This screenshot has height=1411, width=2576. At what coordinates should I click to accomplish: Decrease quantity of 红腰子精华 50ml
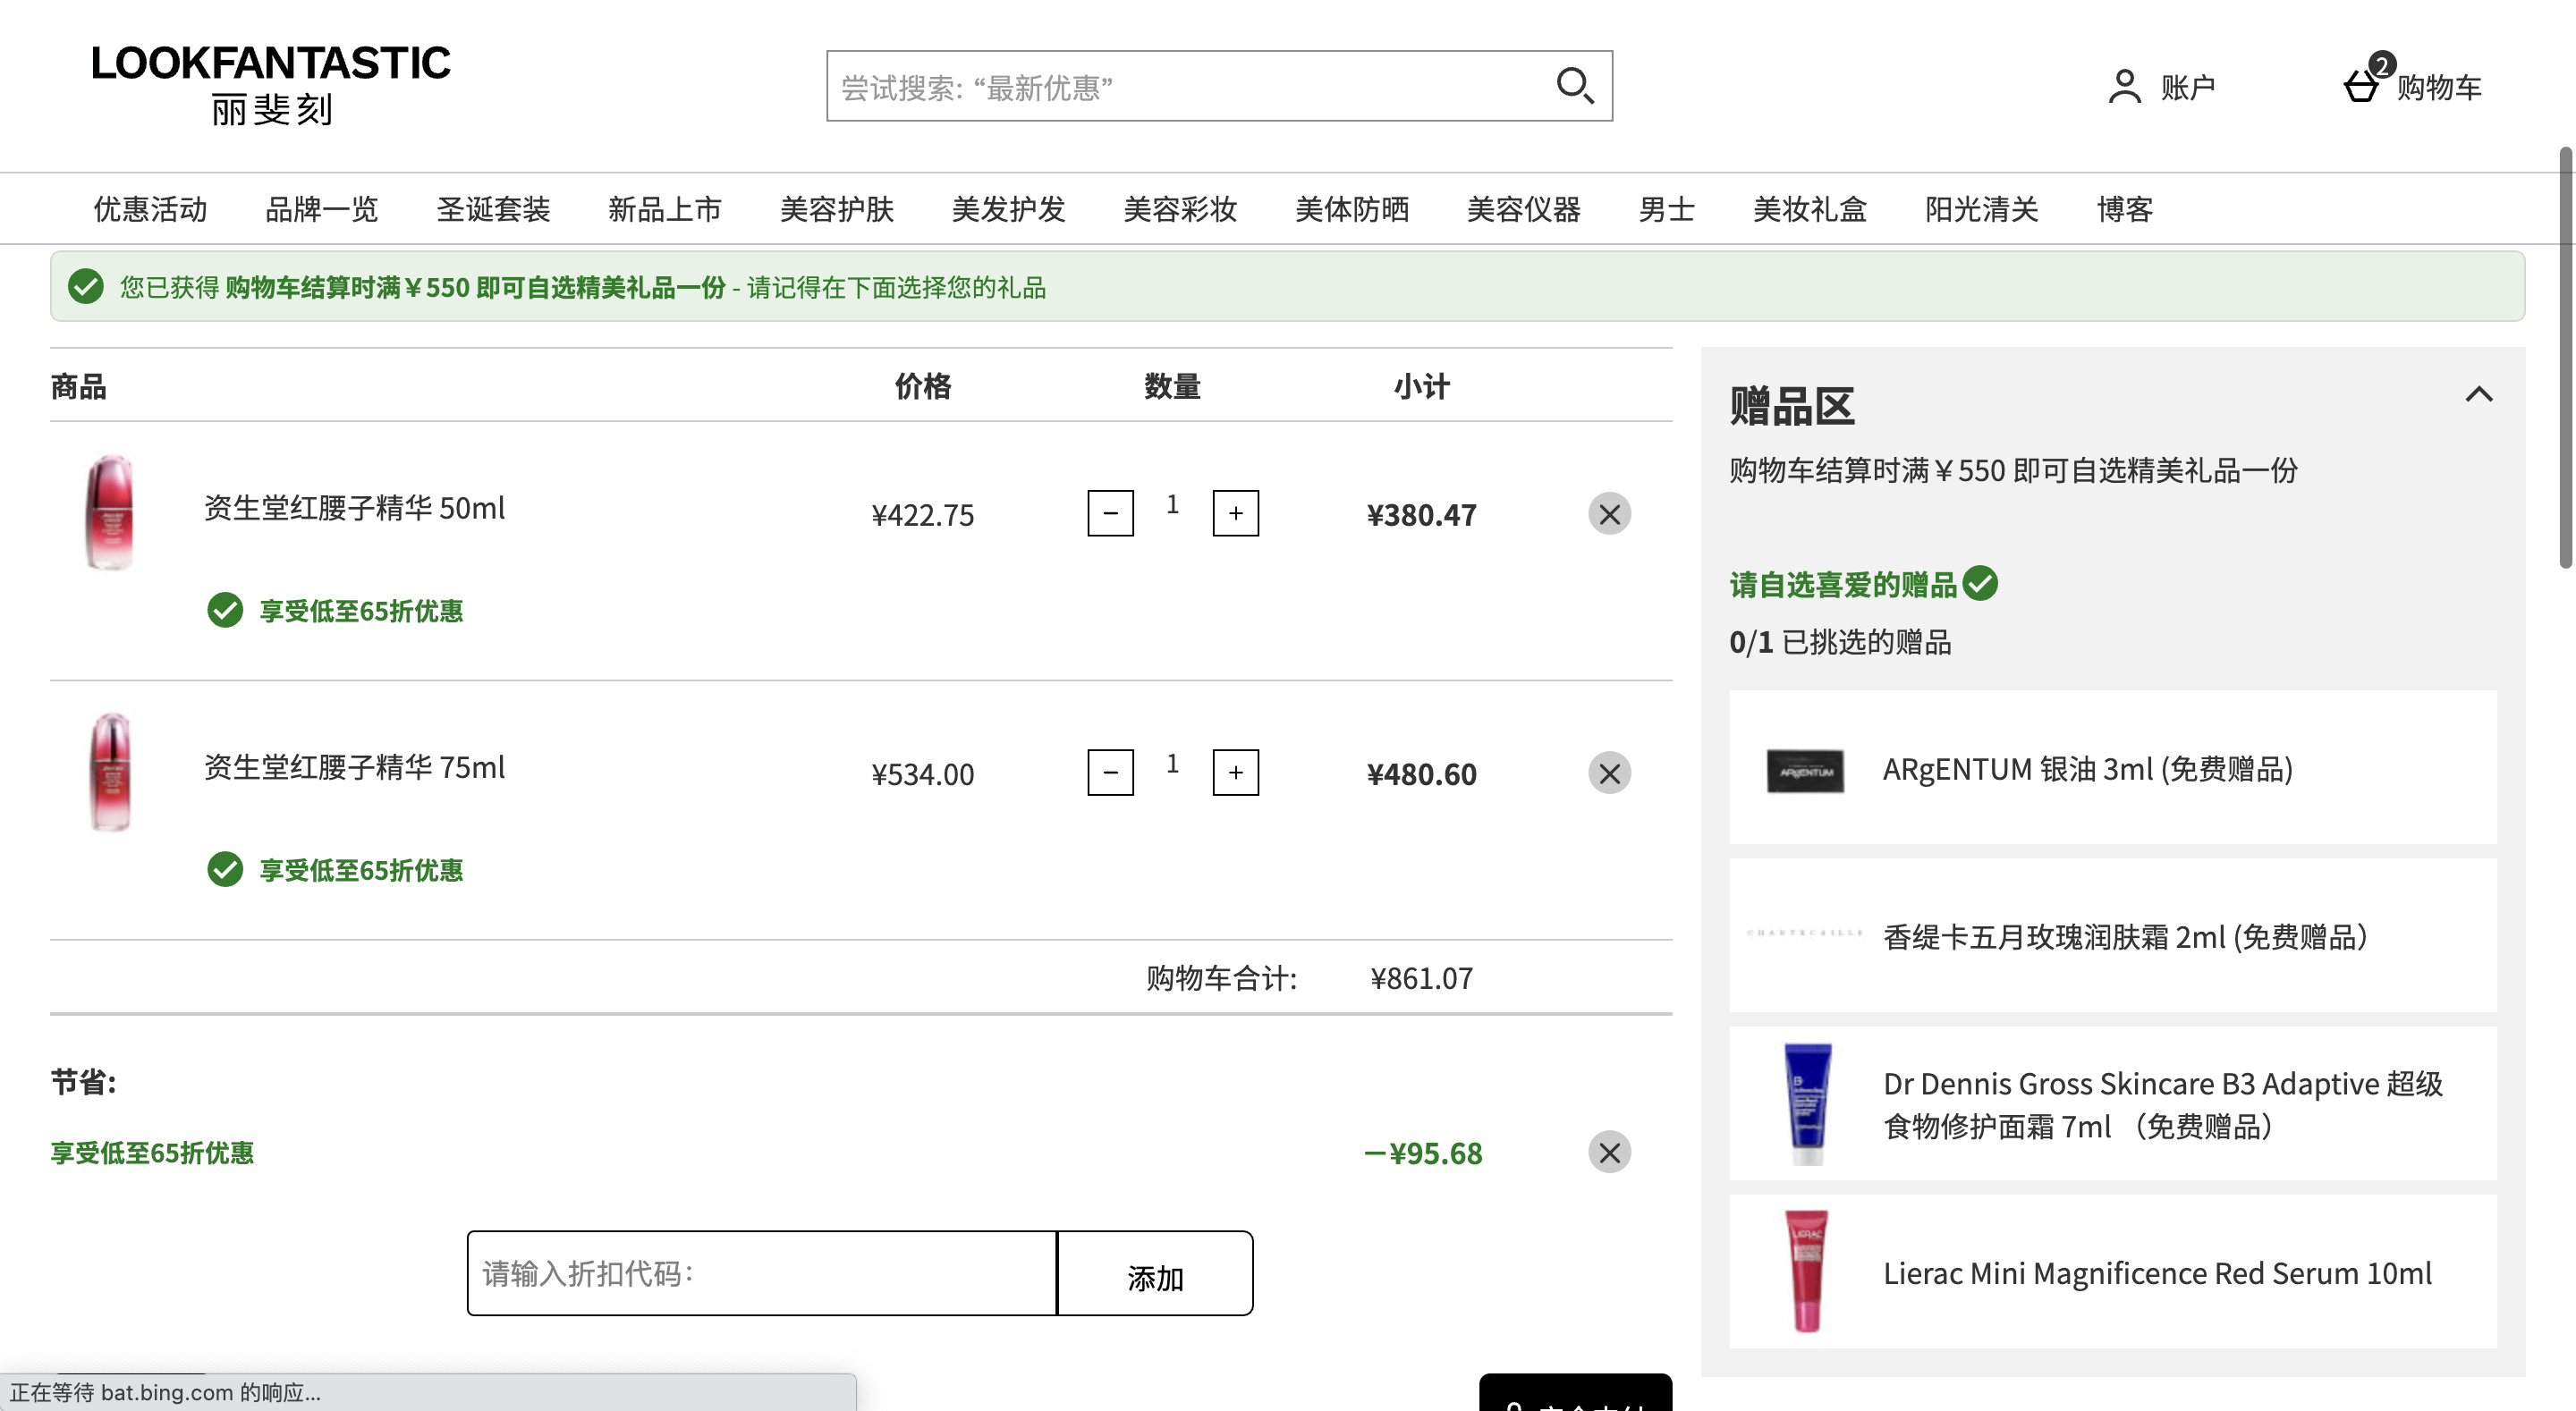tap(1111, 513)
